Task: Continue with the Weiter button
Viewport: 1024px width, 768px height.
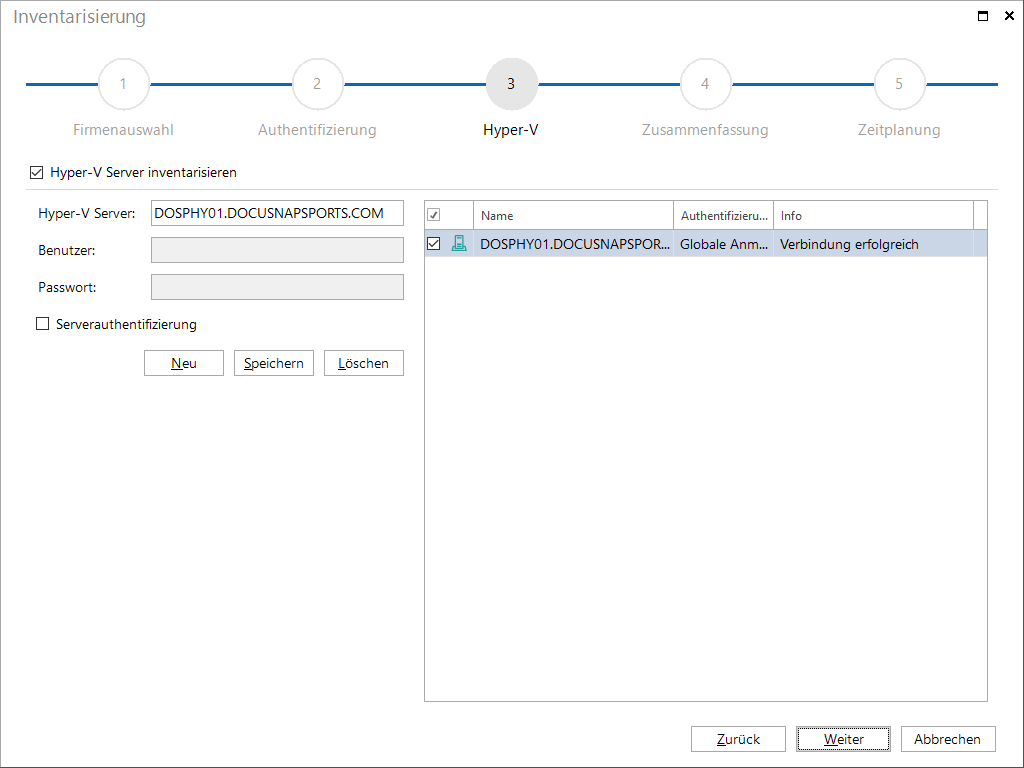Action: point(843,739)
